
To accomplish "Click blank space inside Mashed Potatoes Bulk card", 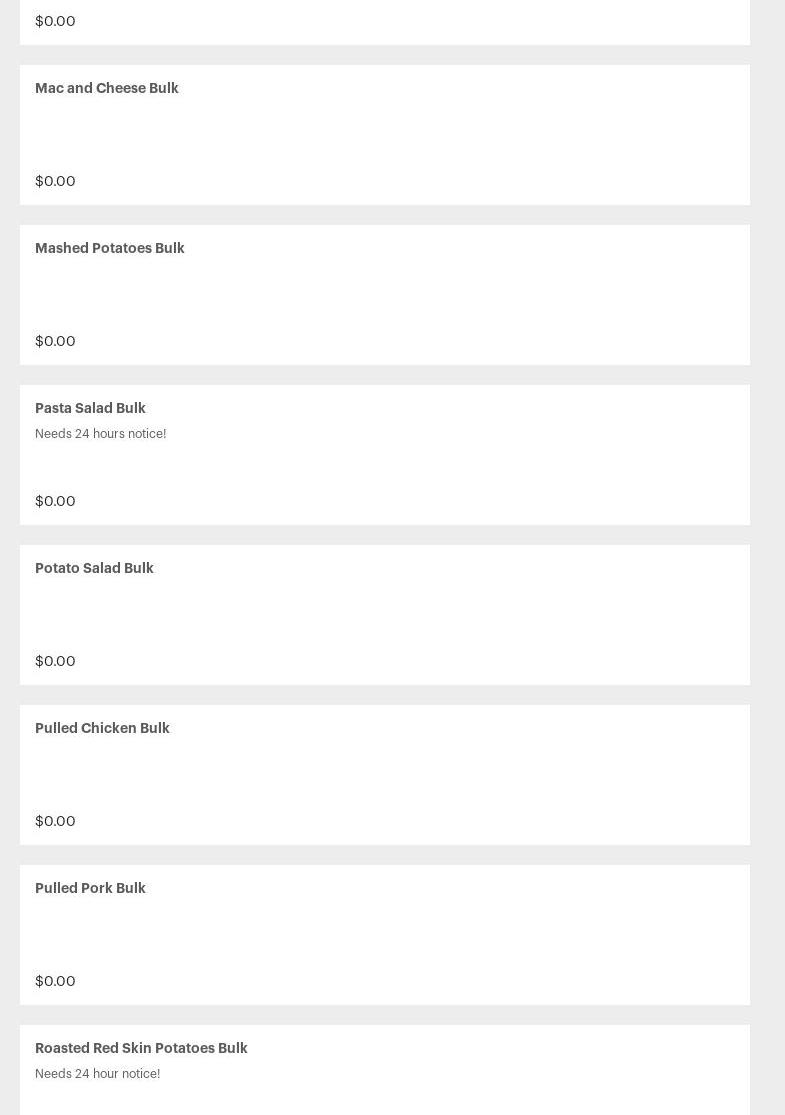I will click(385, 295).
